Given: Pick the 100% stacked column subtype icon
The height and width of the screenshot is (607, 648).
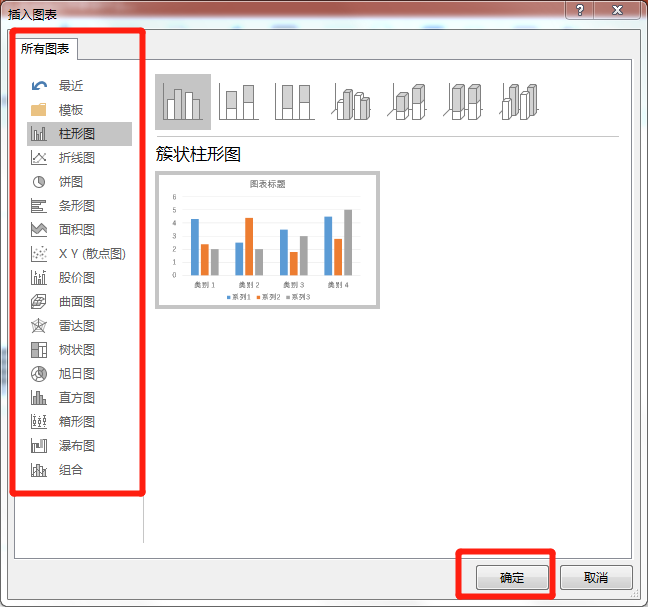Looking at the screenshot, I should click(x=294, y=102).
